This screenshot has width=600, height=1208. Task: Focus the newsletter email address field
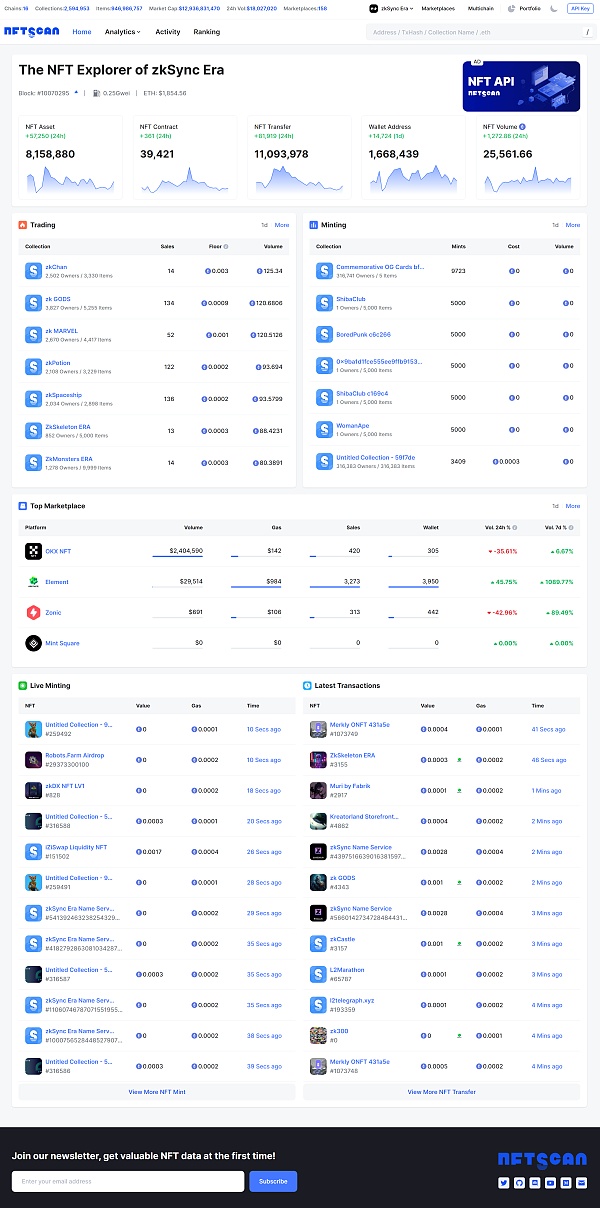128,1181
